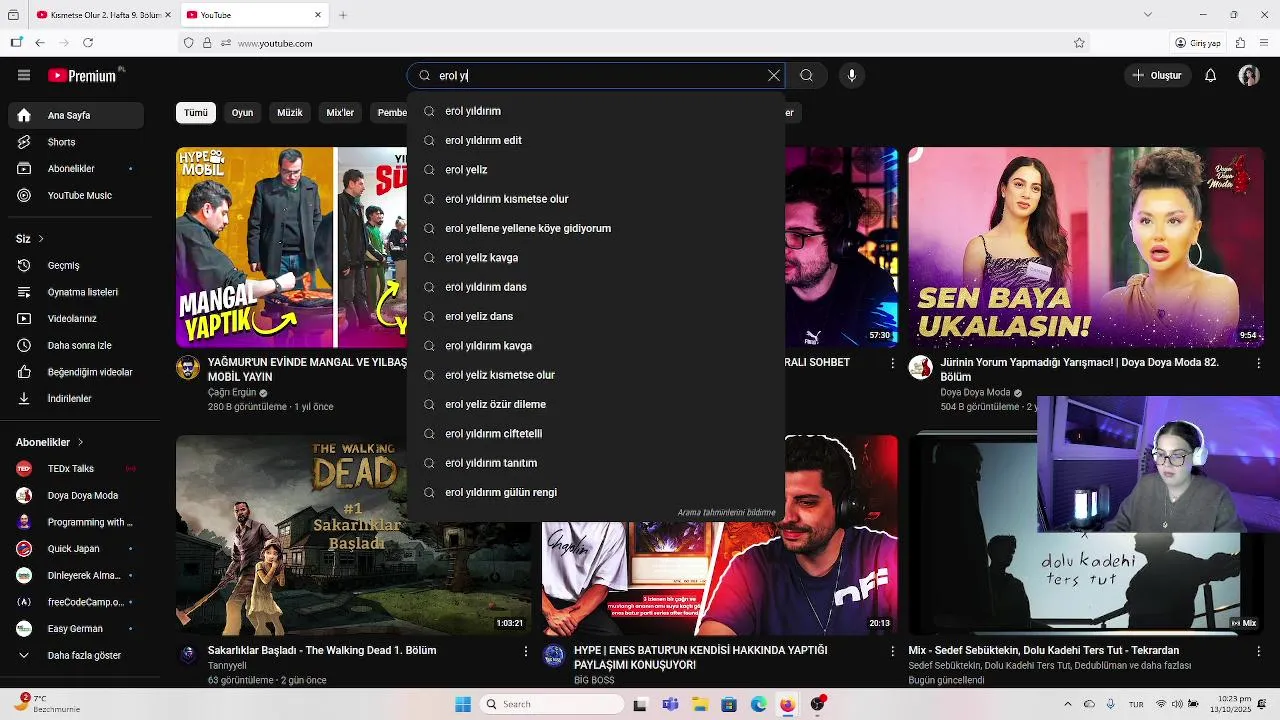This screenshot has width=1280, height=720.
Task: Open Doya Doya Moda subscription
Action: [77, 495]
